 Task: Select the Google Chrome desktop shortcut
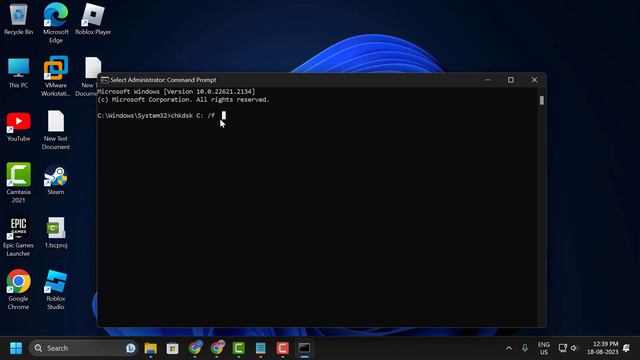pyautogui.click(x=18, y=290)
